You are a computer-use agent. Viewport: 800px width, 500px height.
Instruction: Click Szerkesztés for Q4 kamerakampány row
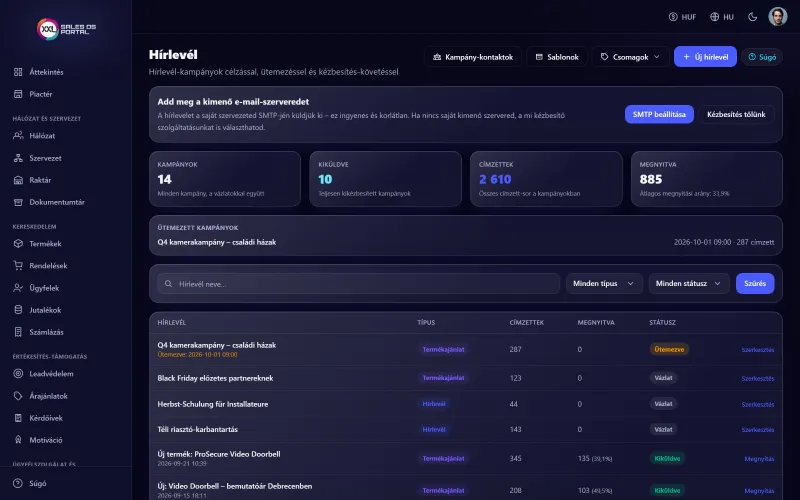(758, 349)
